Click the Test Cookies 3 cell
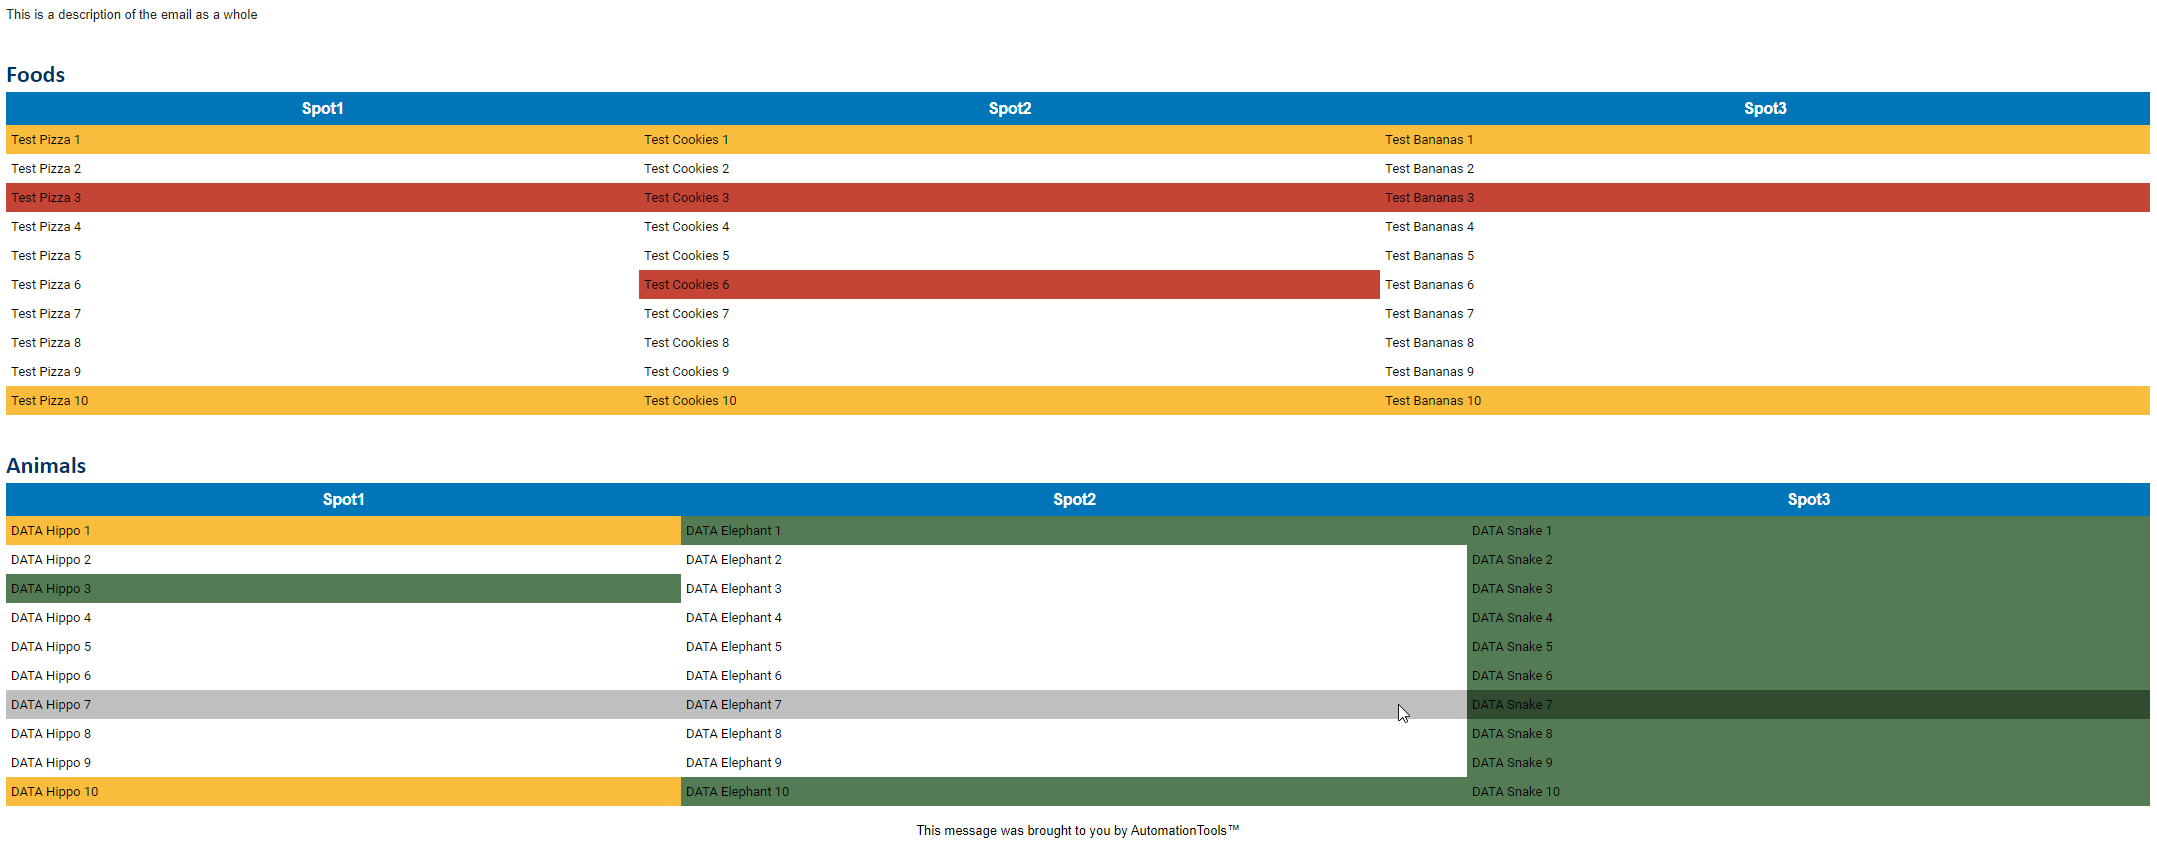 tap(1009, 198)
